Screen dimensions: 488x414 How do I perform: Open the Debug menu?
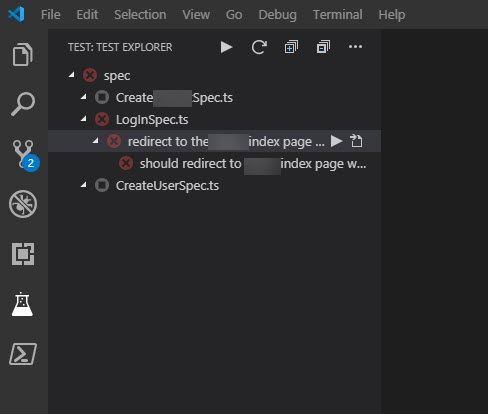(x=277, y=15)
